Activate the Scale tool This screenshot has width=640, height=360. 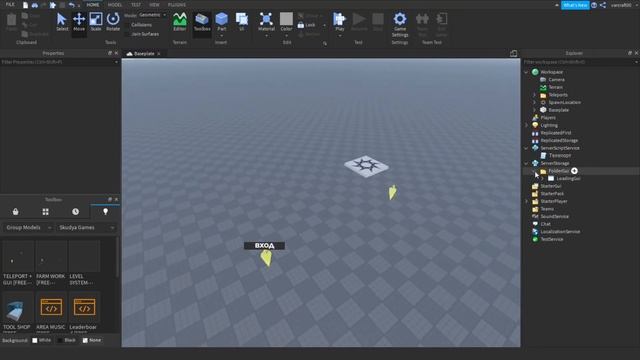tap(96, 22)
